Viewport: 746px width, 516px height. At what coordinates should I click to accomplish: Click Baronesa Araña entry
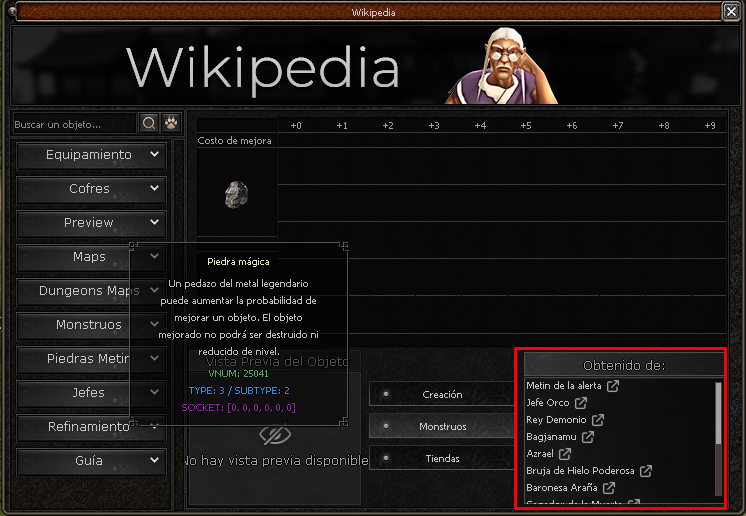(x=562, y=488)
